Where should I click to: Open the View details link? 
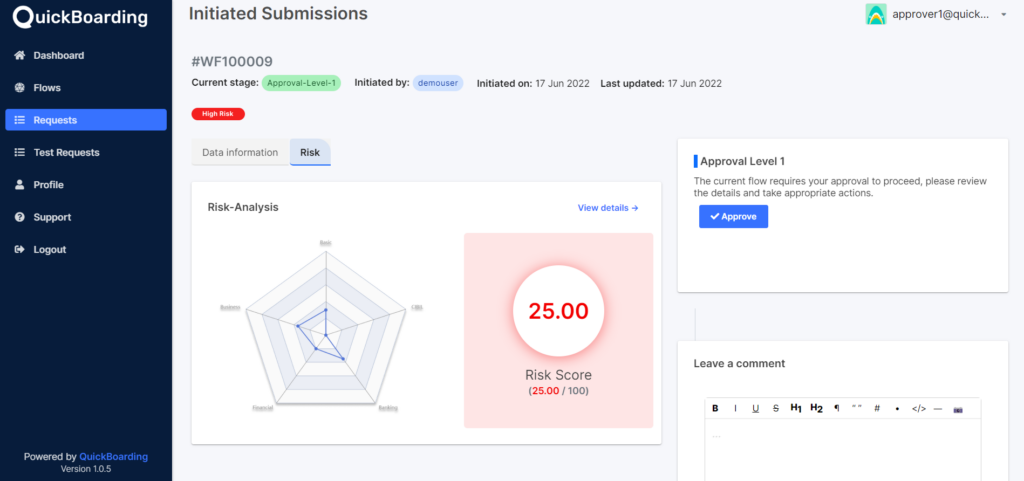(x=607, y=208)
